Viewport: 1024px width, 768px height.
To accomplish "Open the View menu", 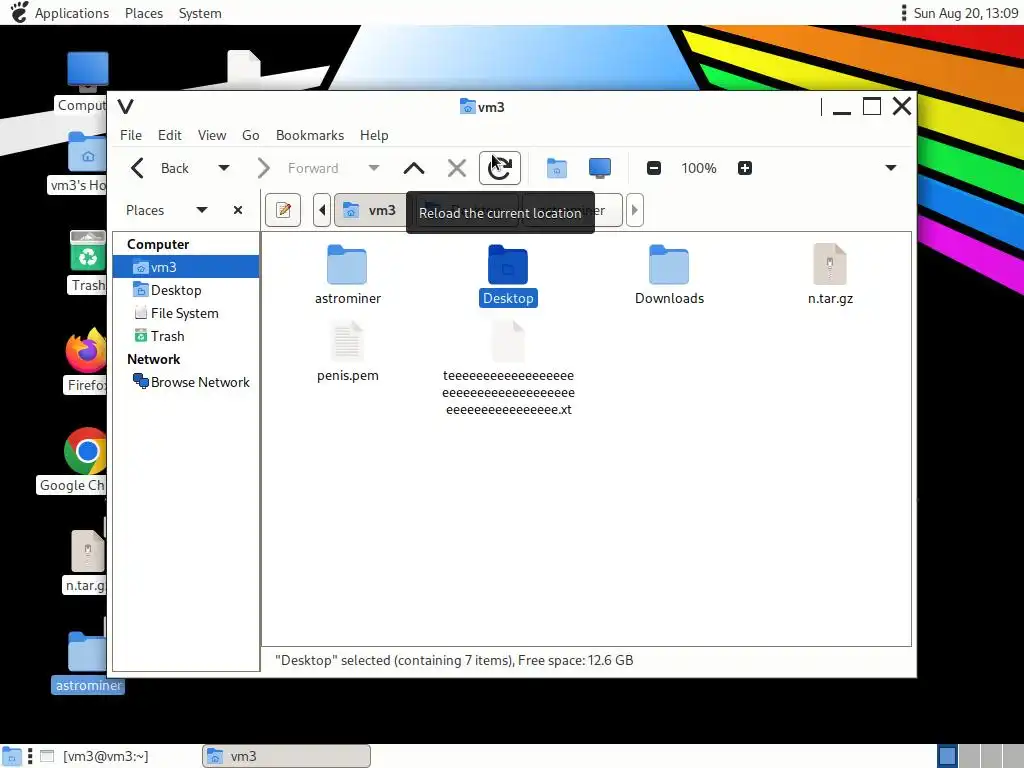I will click(212, 135).
